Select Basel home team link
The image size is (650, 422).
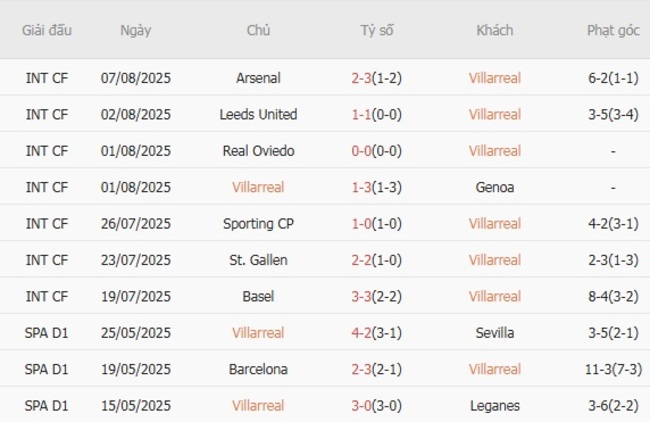pyautogui.click(x=258, y=296)
